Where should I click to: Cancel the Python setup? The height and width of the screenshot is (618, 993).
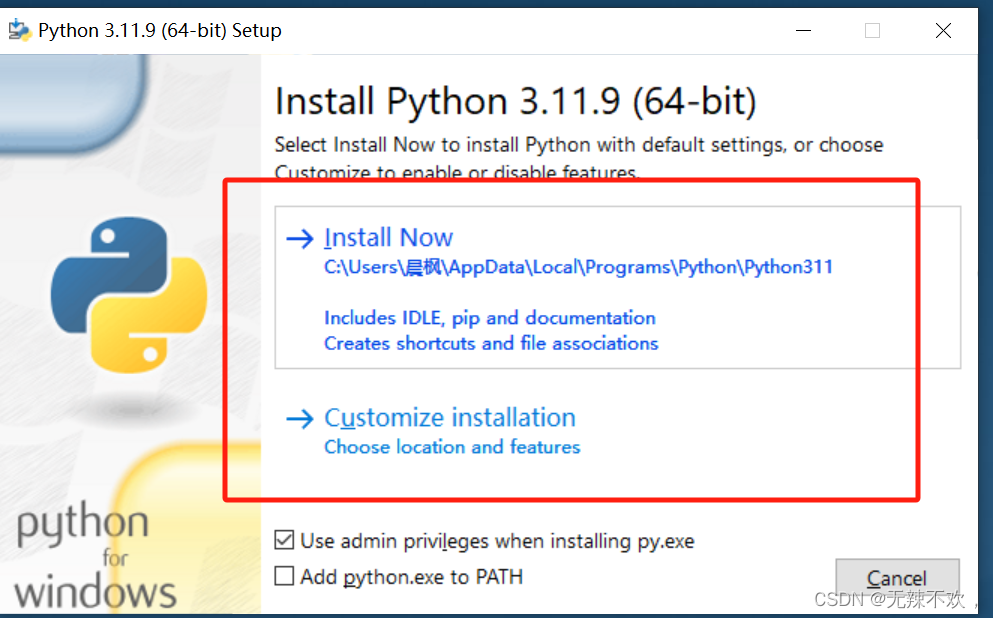click(x=897, y=577)
